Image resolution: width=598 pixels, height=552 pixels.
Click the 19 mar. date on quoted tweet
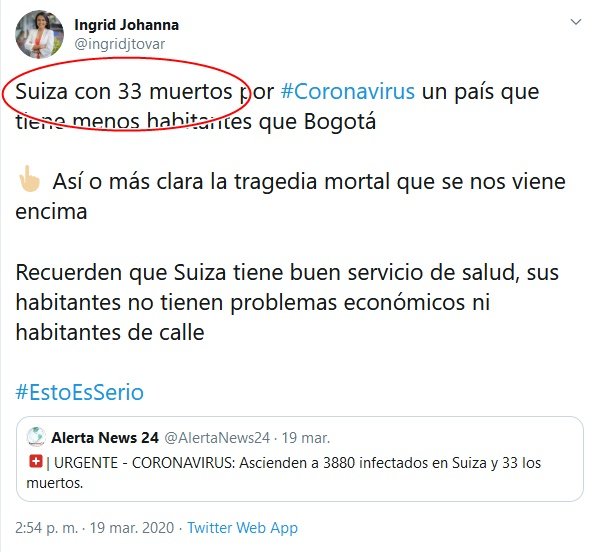click(x=305, y=438)
